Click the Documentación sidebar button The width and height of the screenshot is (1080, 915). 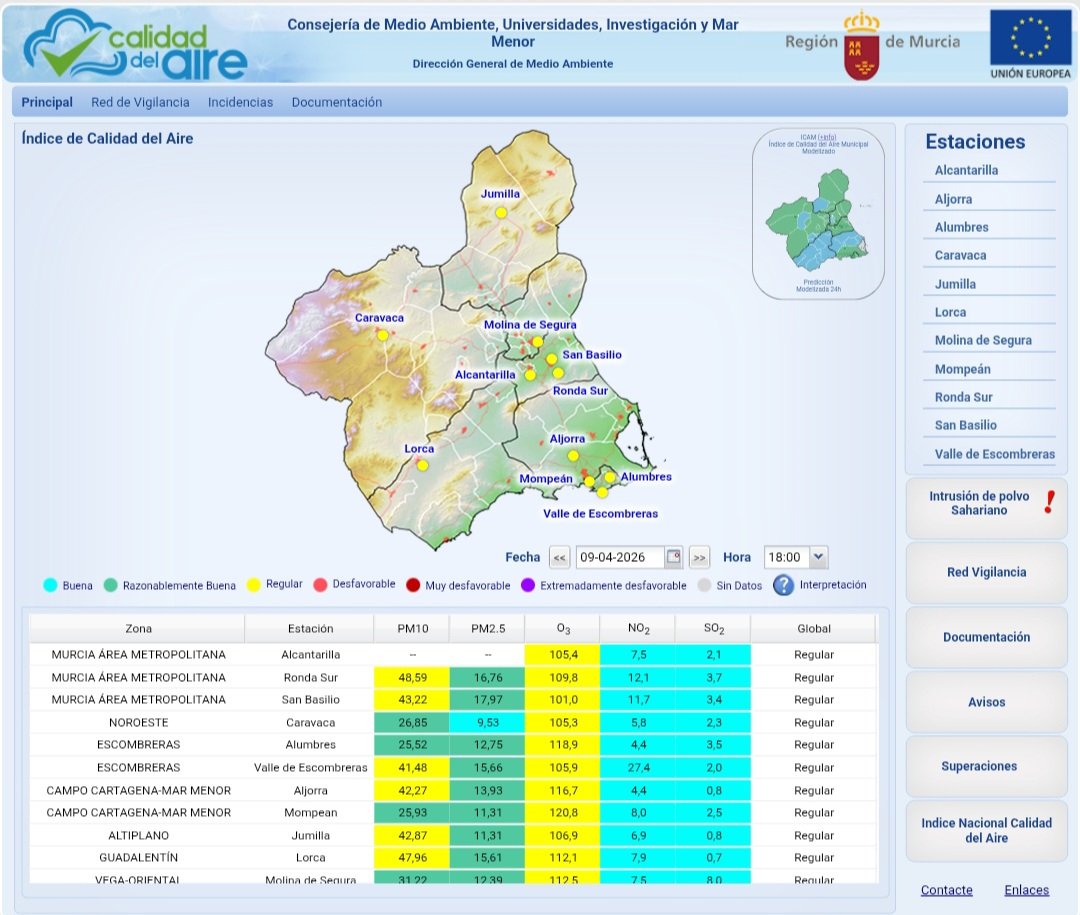(x=986, y=637)
